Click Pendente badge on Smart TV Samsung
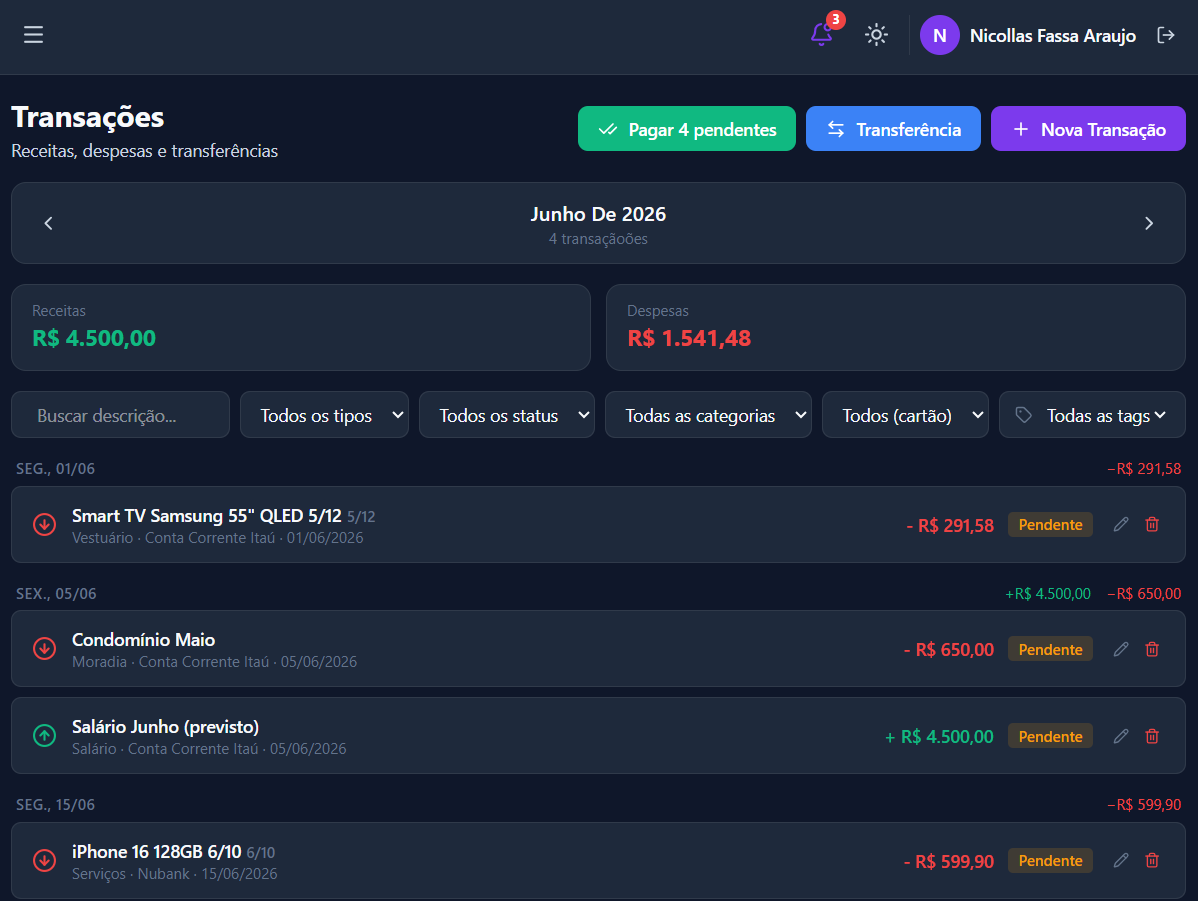This screenshot has width=1198, height=901. pyautogui.click(x=1050, y=525)
